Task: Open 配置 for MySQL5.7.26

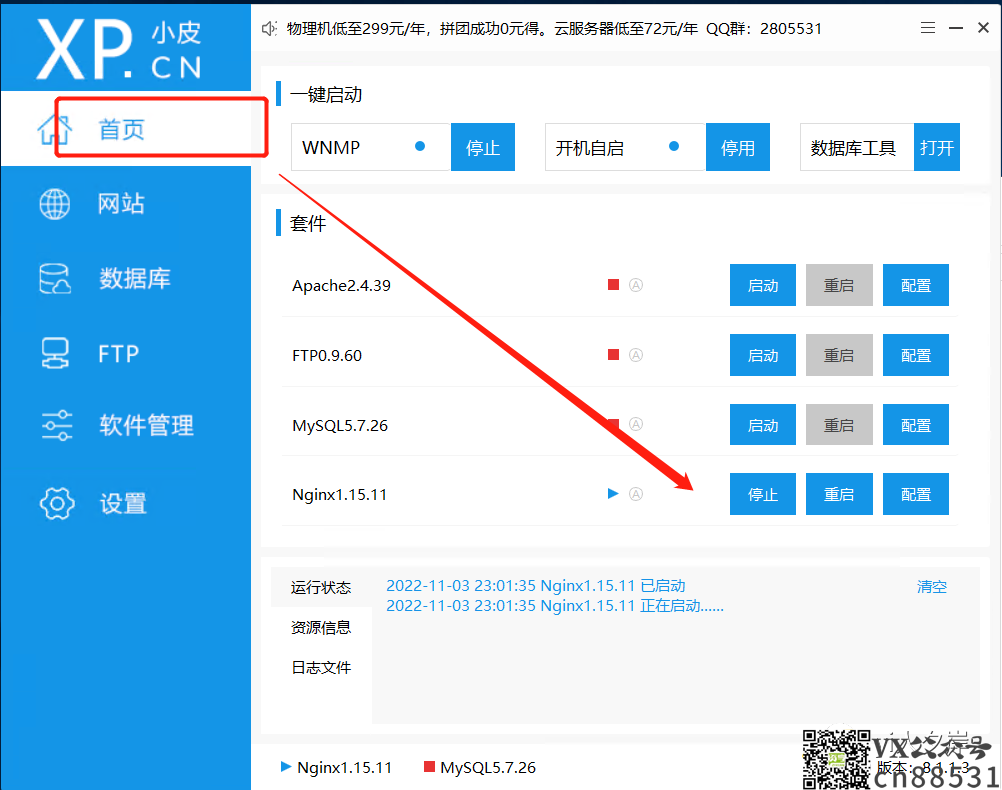Action: (916, 424)
